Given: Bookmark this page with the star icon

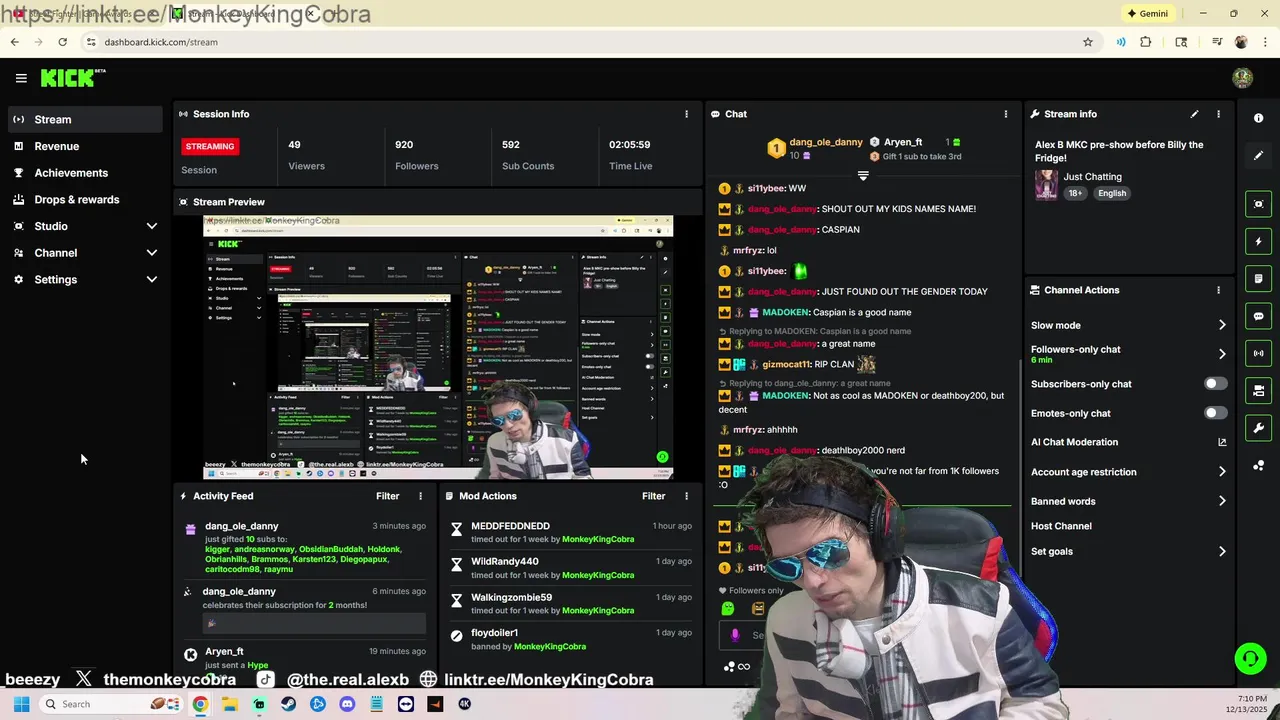Looking at the screenshot, I should click(1088, 42).
